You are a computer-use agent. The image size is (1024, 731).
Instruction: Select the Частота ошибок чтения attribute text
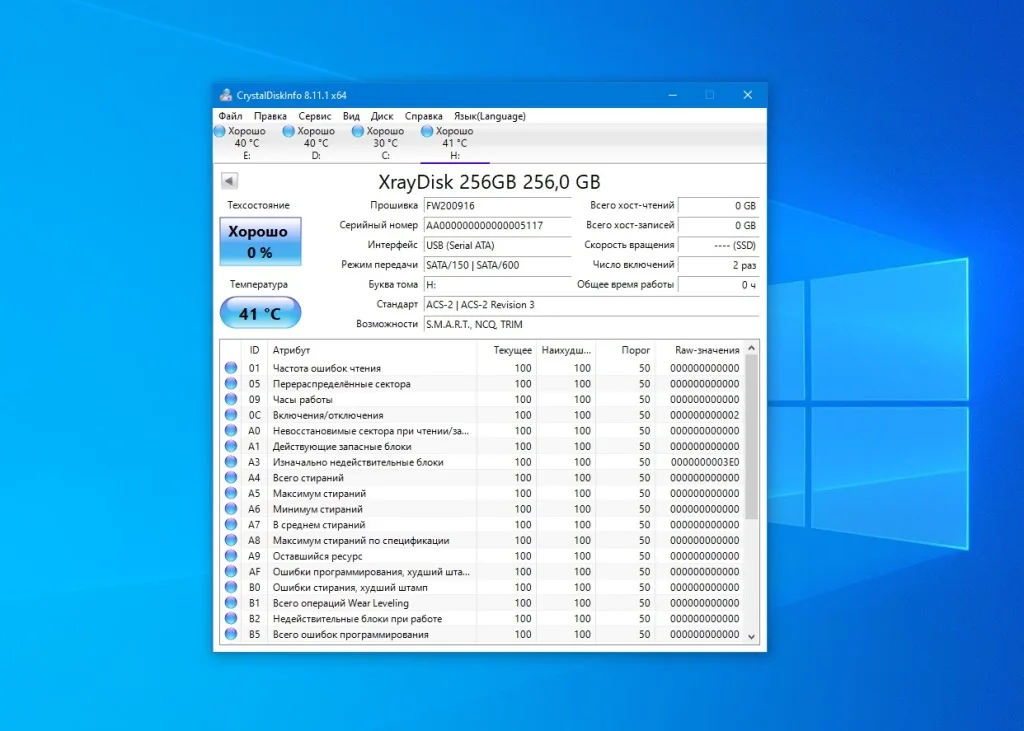click(327, 368)
